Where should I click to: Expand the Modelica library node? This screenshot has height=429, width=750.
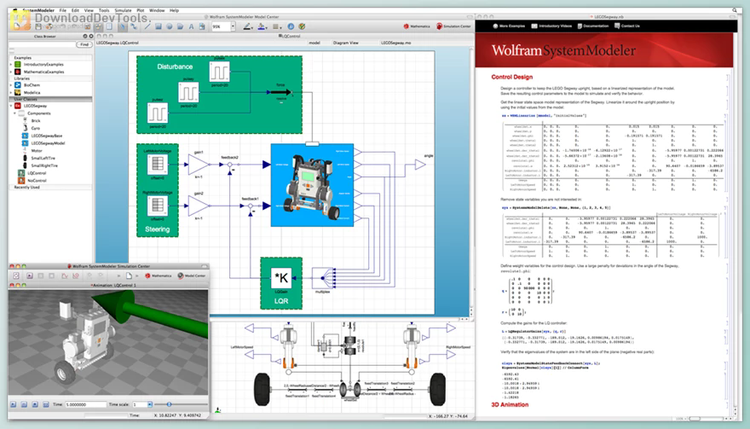click(11, 92)
